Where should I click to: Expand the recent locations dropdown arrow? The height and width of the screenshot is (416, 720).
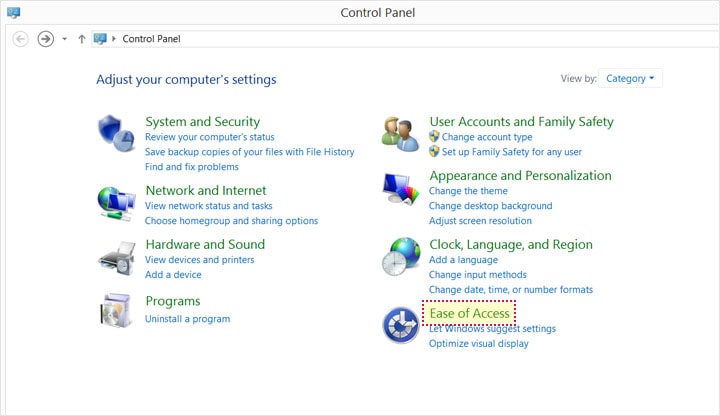click(64, 39)
